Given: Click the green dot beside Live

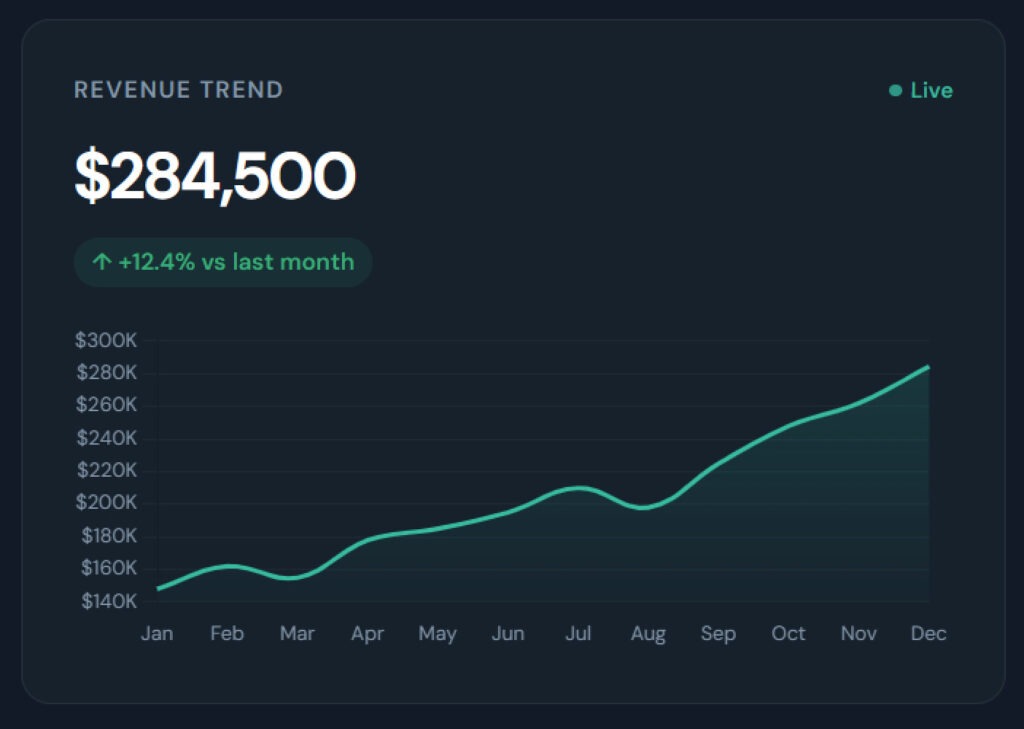Looking at the screenshot, I should [x=895, y=90].
